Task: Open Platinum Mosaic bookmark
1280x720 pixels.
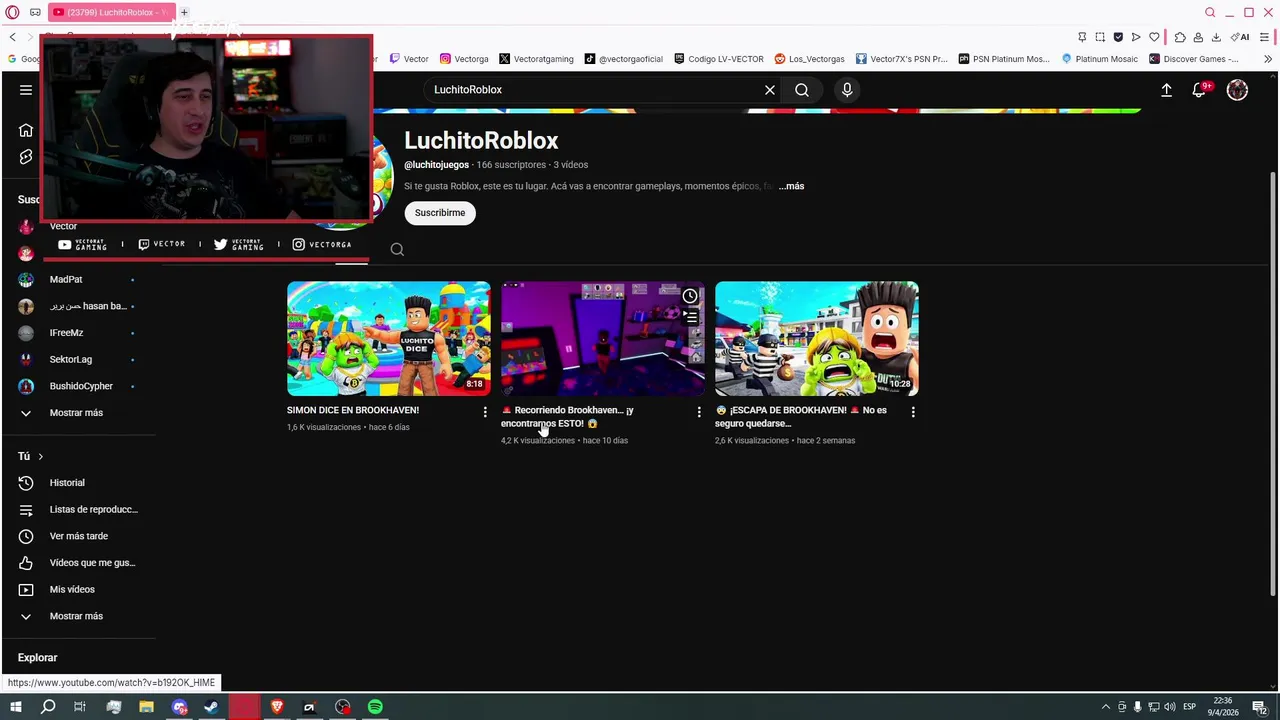Action: click(x=1099, y=59)
